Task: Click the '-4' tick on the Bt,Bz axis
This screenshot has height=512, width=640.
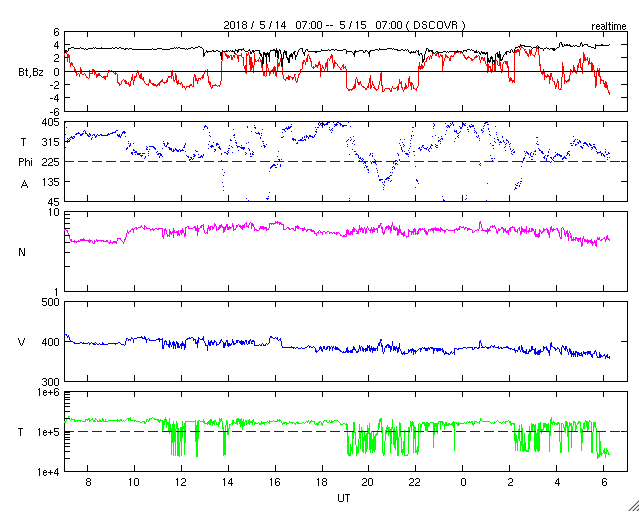Action: coord(55,98)
